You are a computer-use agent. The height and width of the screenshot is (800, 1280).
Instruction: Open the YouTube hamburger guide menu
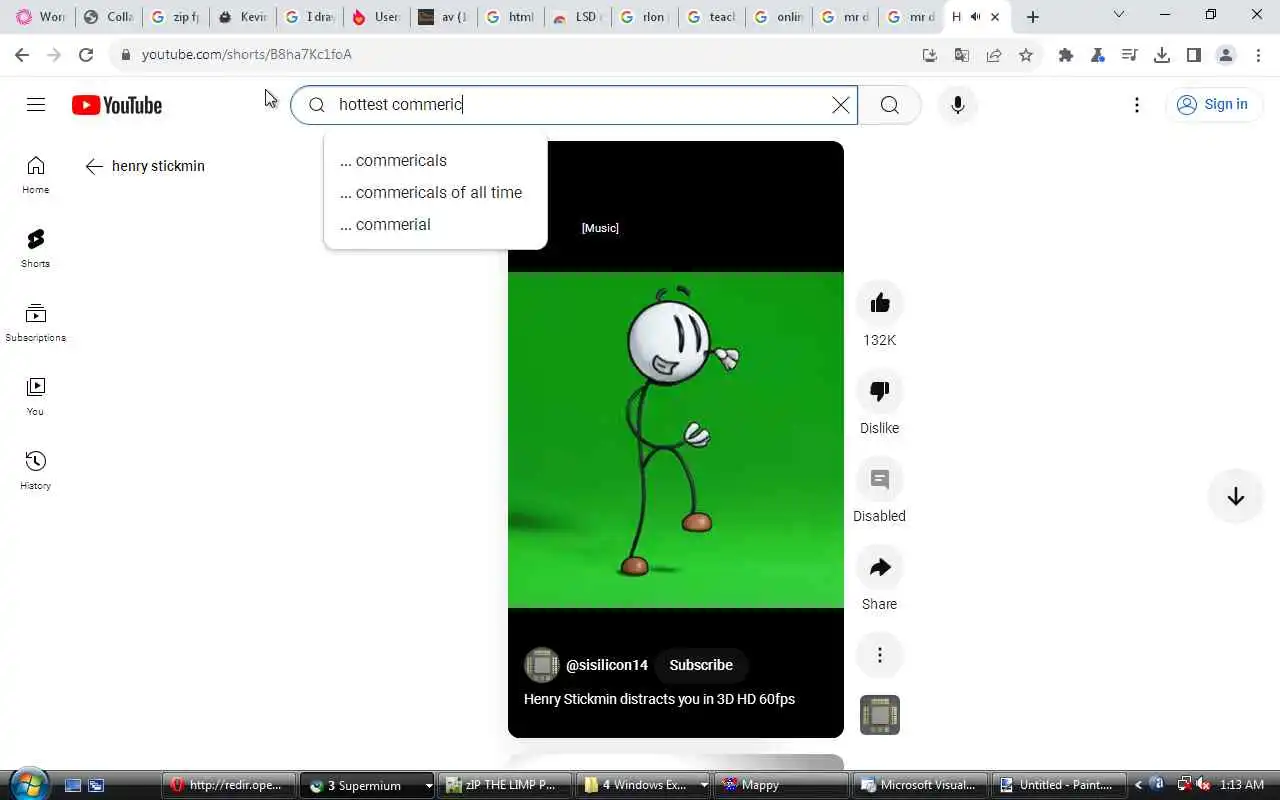36,105
